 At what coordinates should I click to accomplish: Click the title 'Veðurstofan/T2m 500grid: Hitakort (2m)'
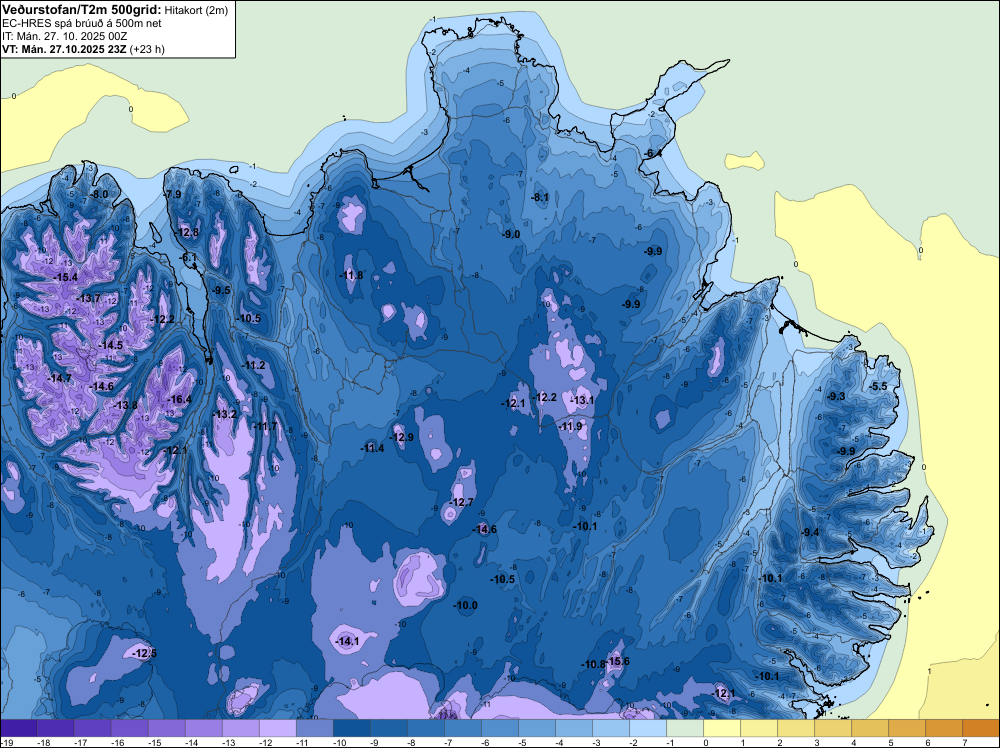113,10
